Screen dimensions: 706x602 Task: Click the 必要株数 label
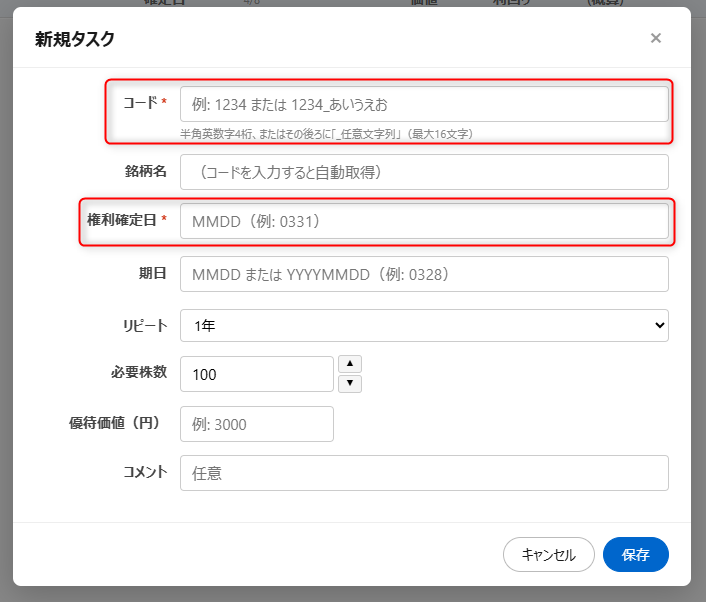138,372
